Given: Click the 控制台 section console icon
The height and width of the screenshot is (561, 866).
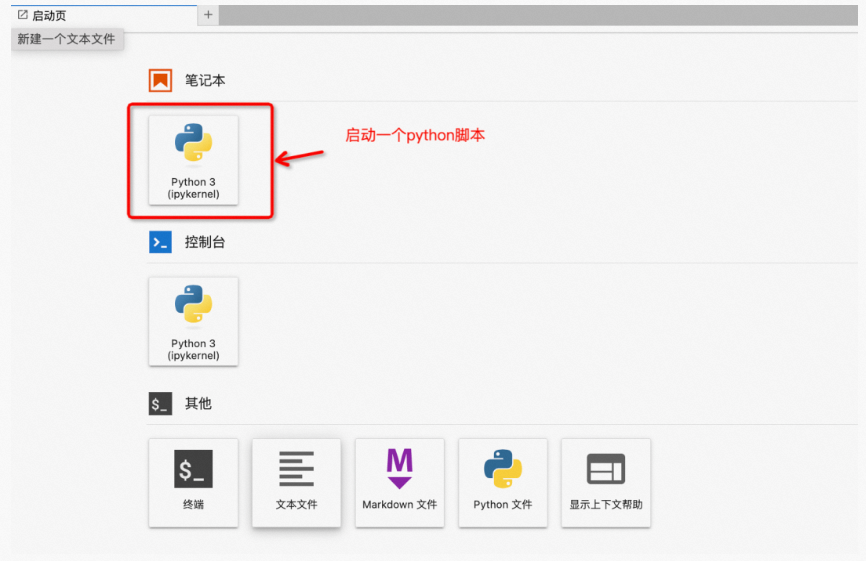Looking at the screenshot, I should click(x=160, y=242).
